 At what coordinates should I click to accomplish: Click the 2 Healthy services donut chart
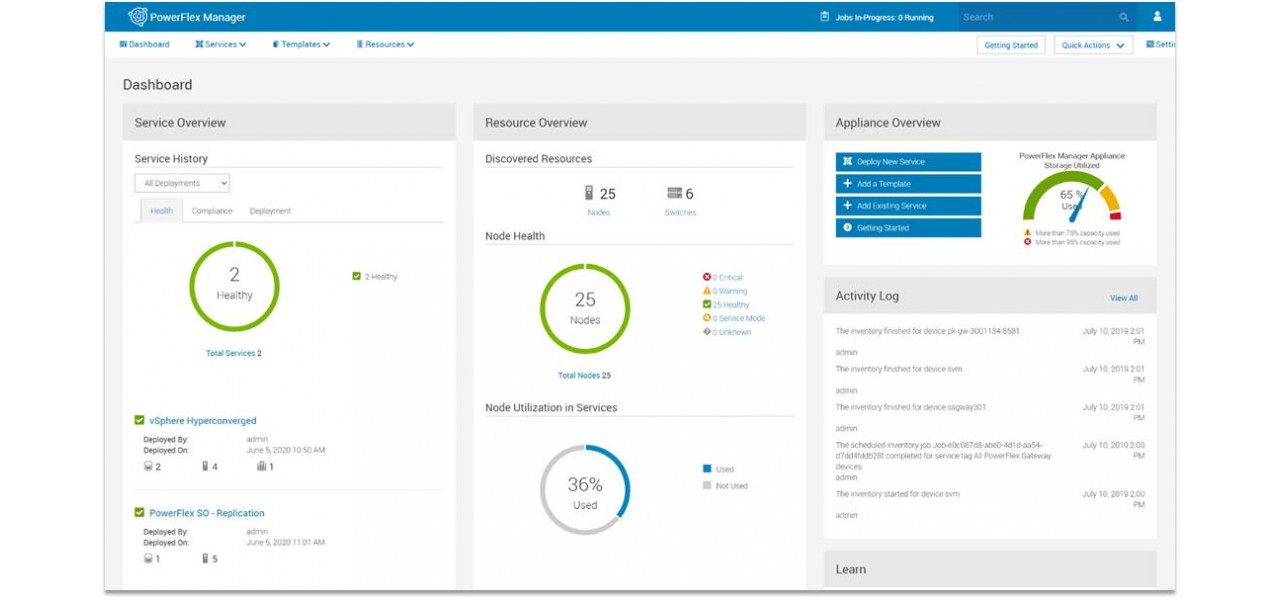[x=234, y=285]
